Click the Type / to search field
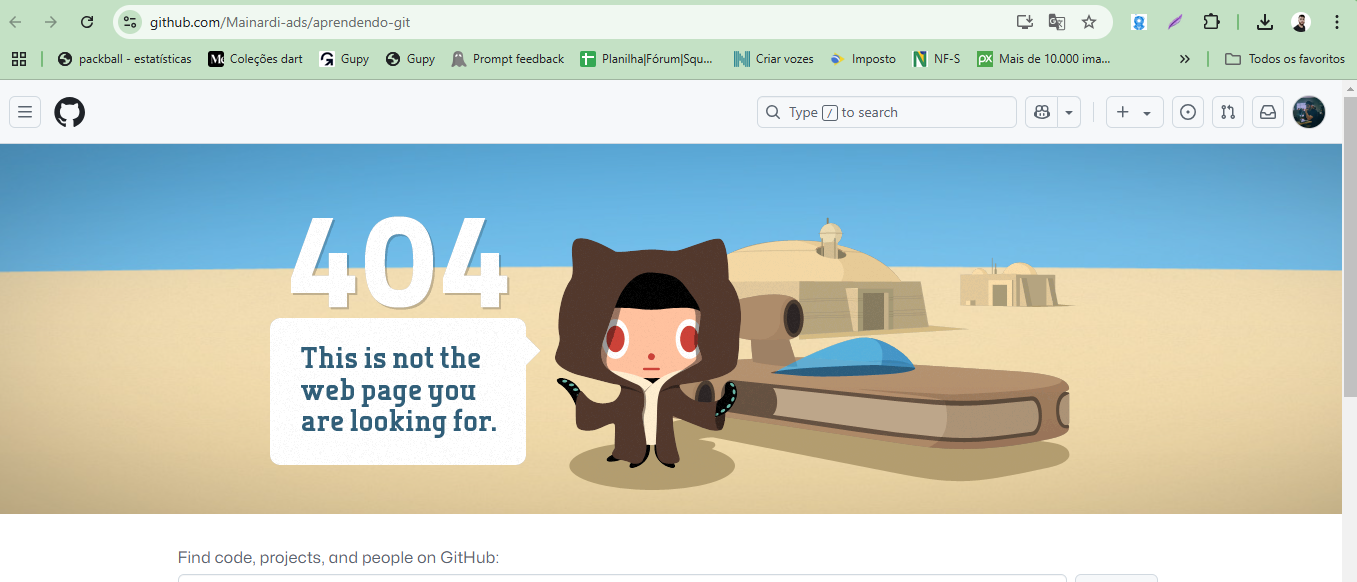Viewport: 1357px width, 582px height. [886, 112]
